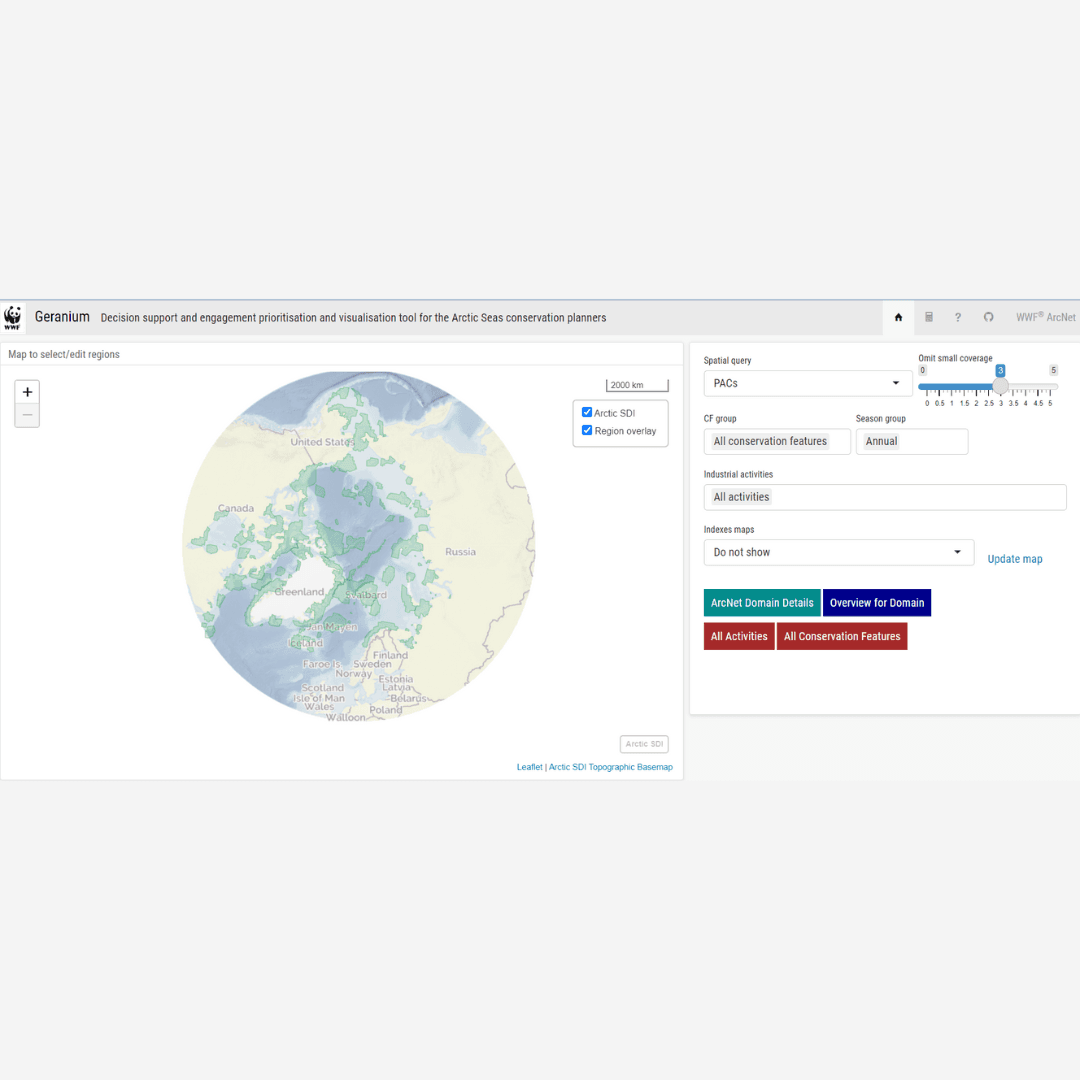Open help via question mark icon
The height and width of the screenshot is (1080, 1080).
(x=958, y=317)
